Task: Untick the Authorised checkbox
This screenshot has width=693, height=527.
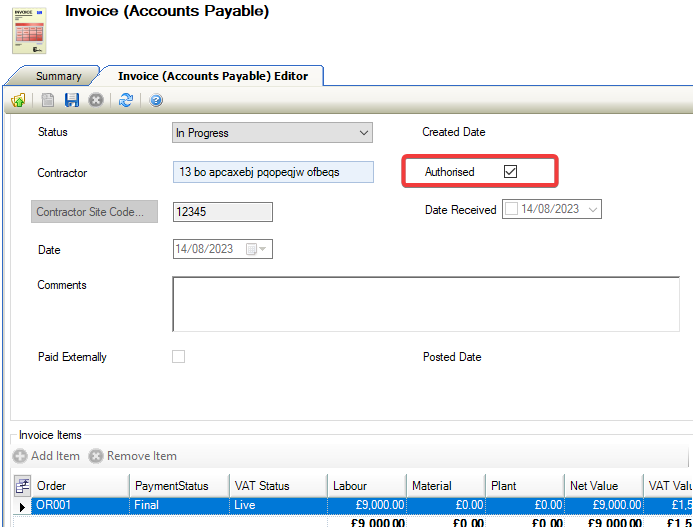Action: pos(510,172)
